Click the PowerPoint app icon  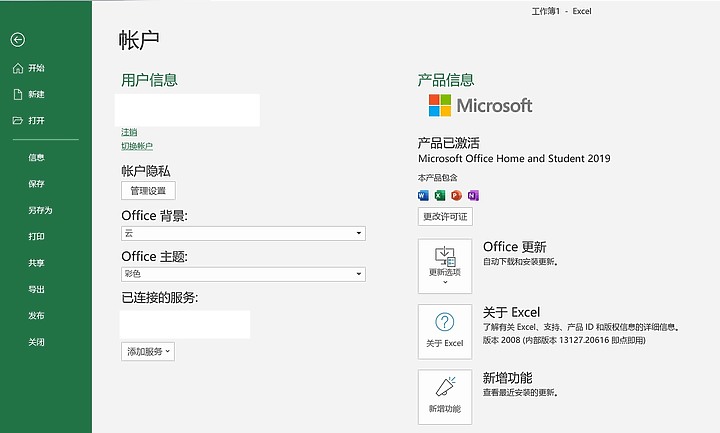456,196
